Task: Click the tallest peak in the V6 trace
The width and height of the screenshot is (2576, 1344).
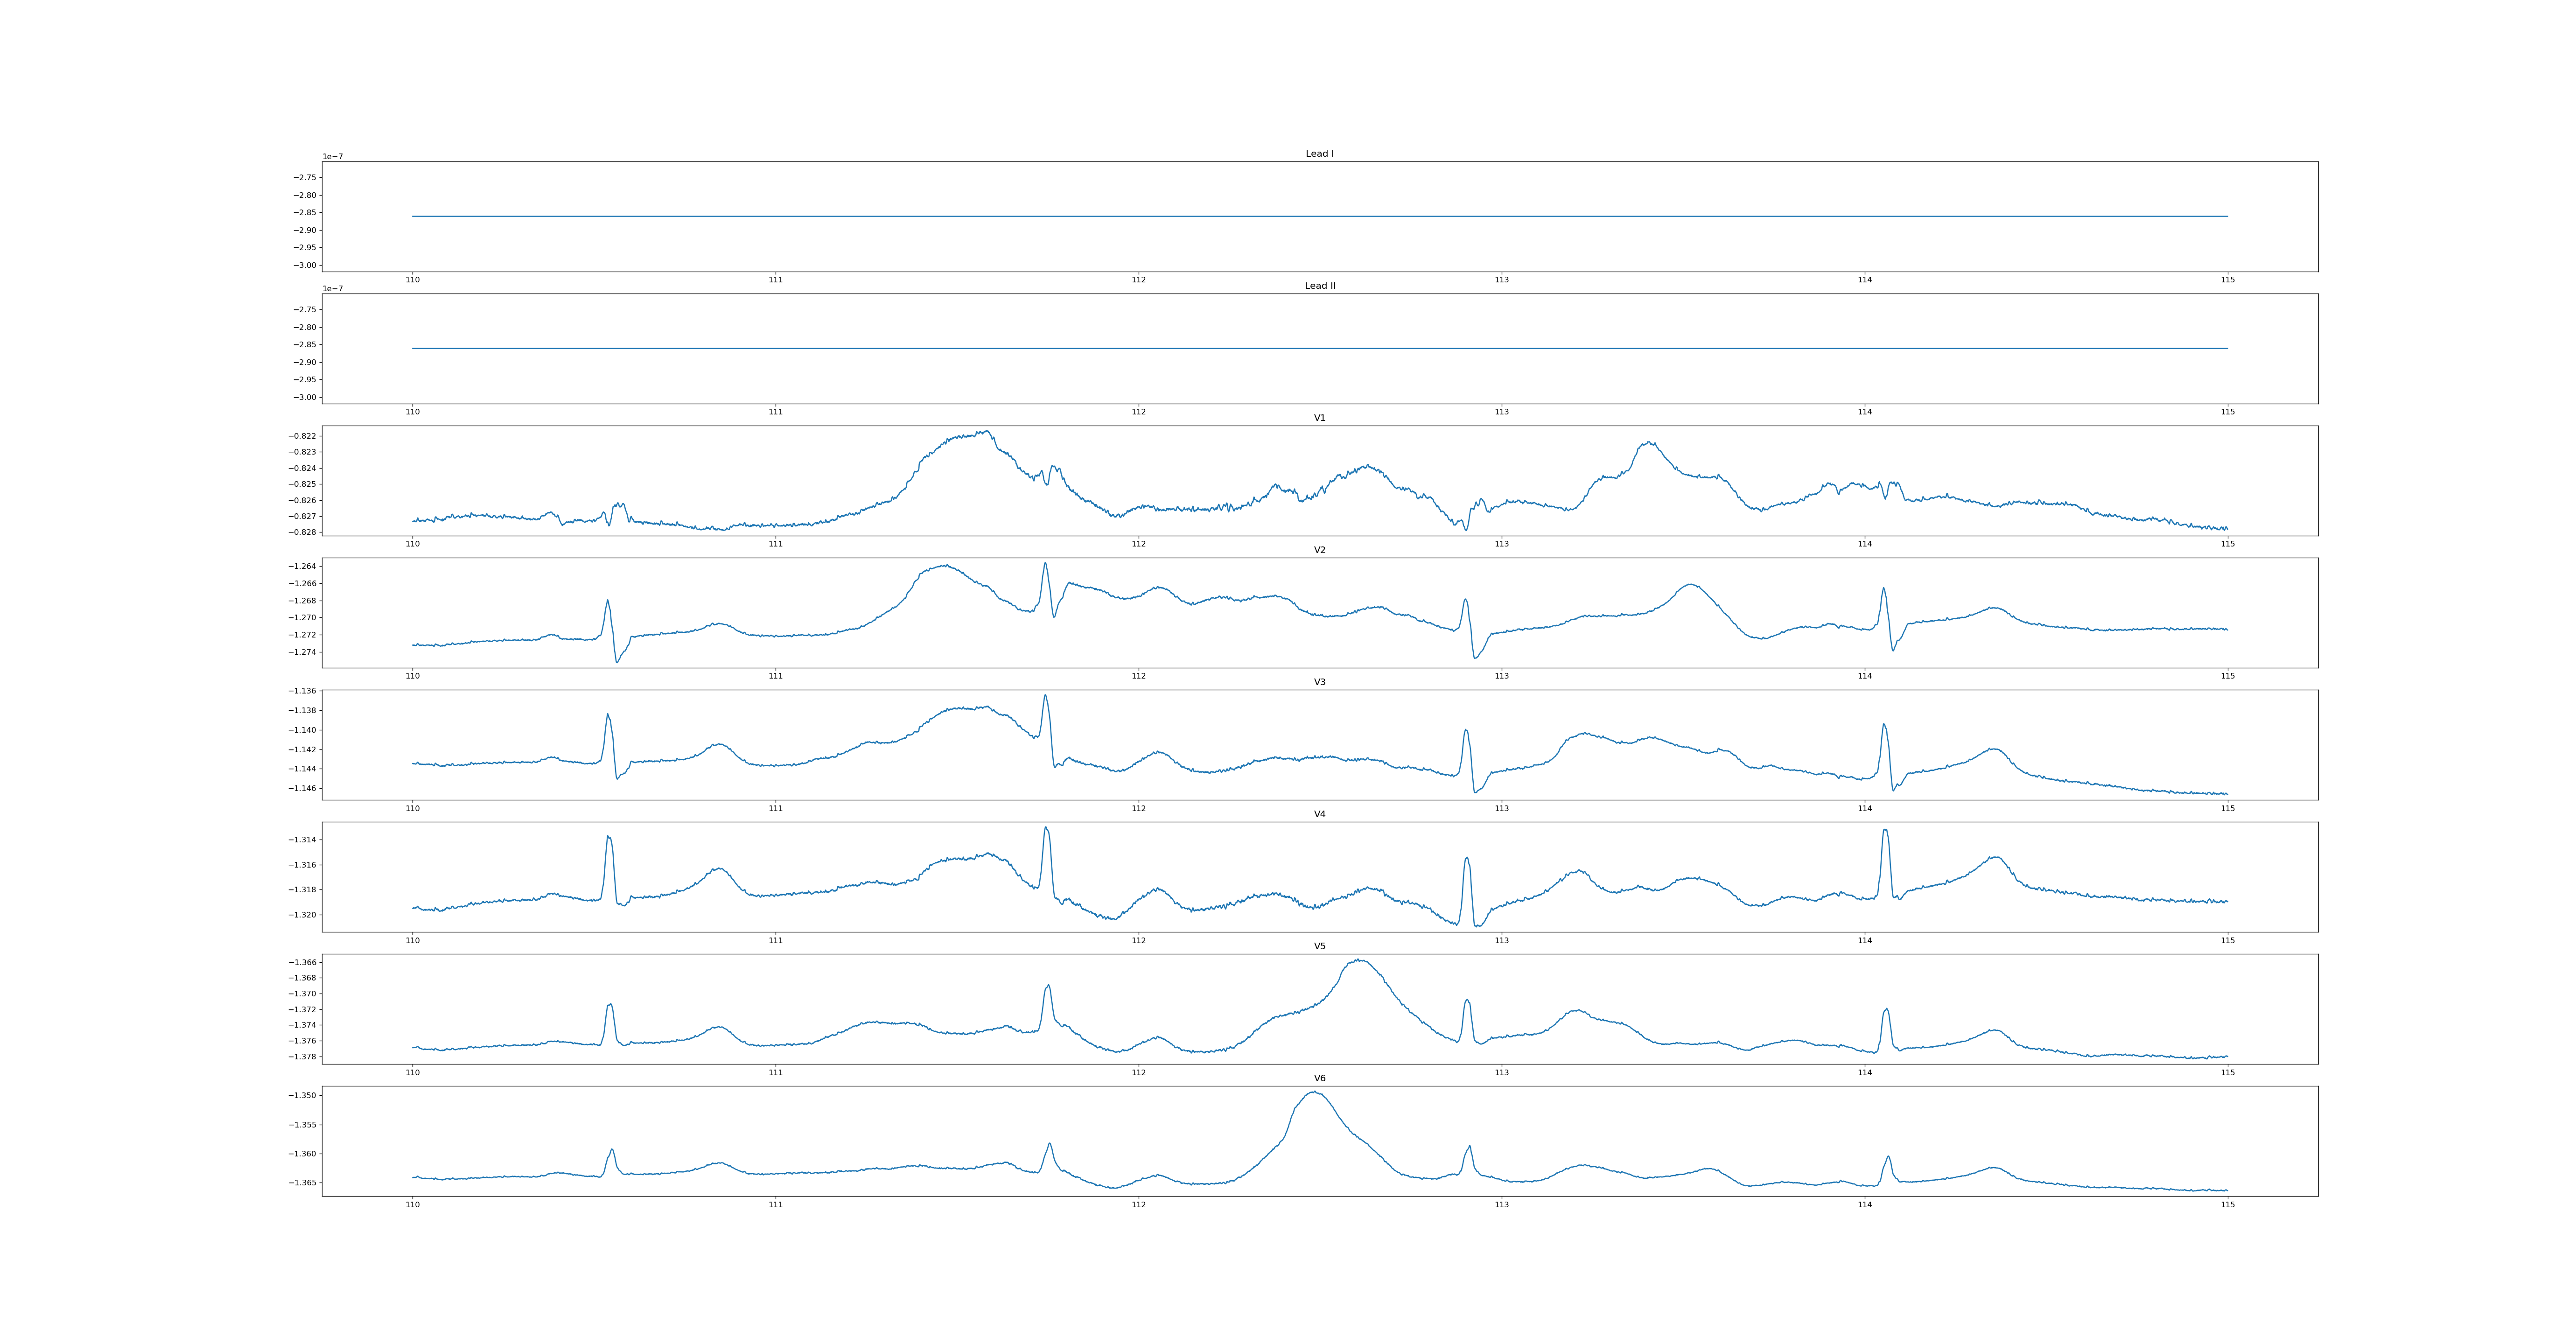Action: pos(1314,1092)
